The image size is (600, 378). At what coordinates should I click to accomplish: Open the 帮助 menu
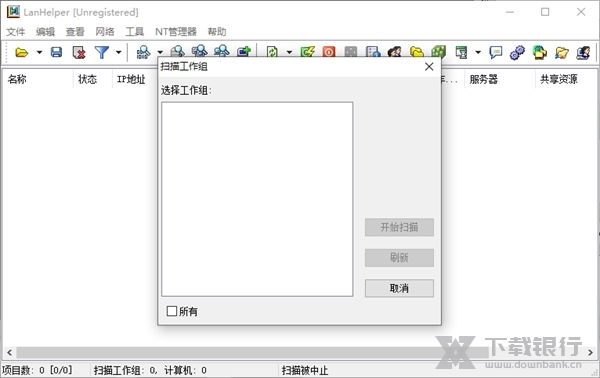[217, 31]
